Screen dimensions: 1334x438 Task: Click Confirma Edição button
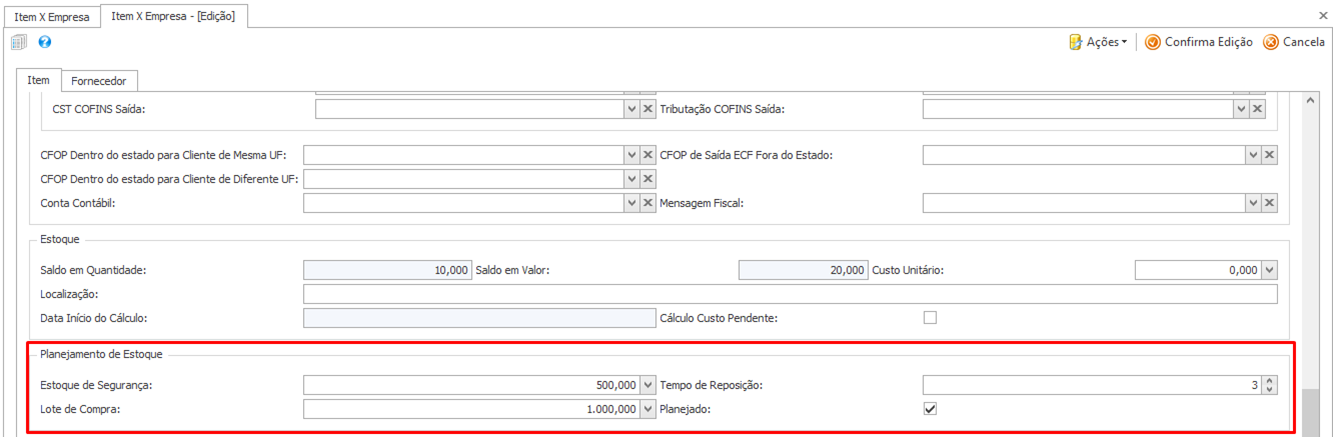1198,42
